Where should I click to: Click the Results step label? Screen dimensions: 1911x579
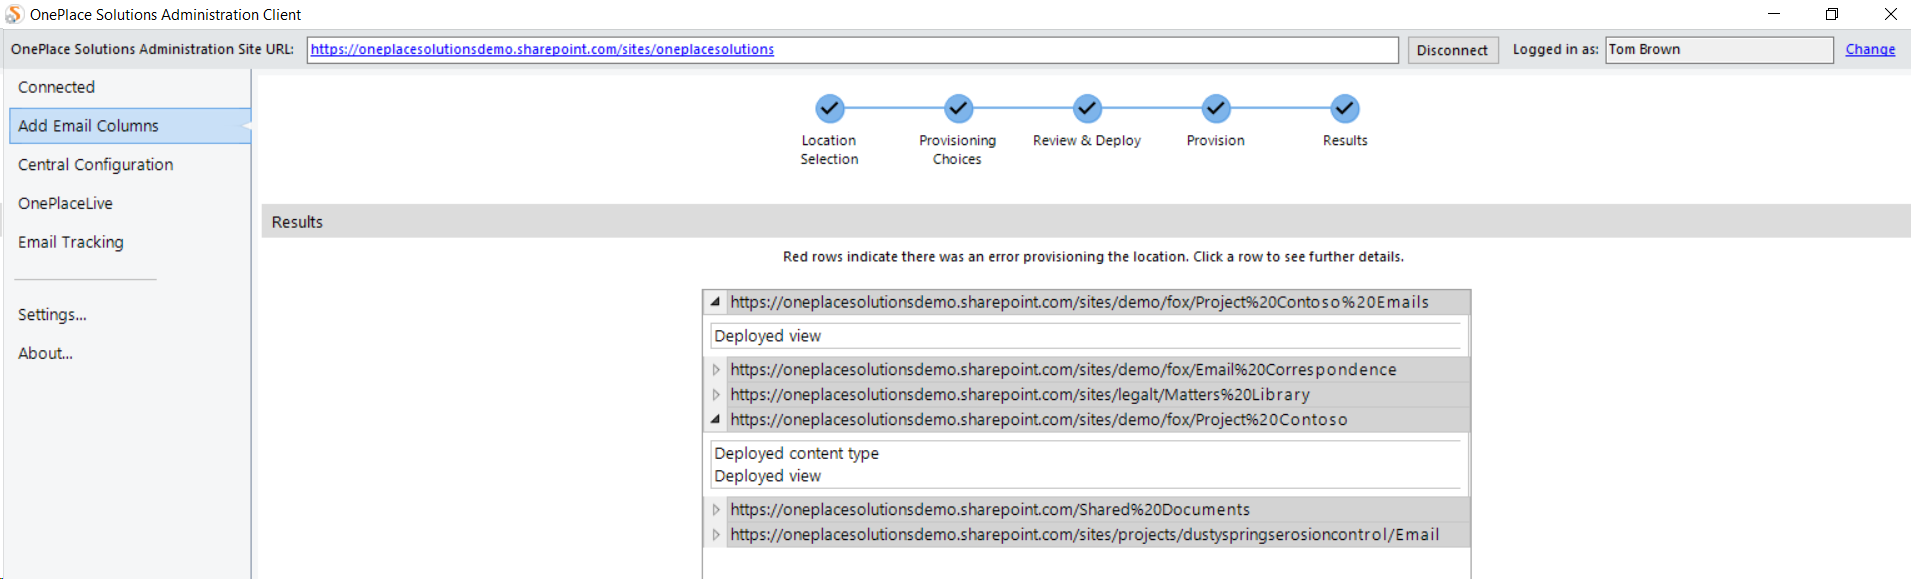[1345, 141]
